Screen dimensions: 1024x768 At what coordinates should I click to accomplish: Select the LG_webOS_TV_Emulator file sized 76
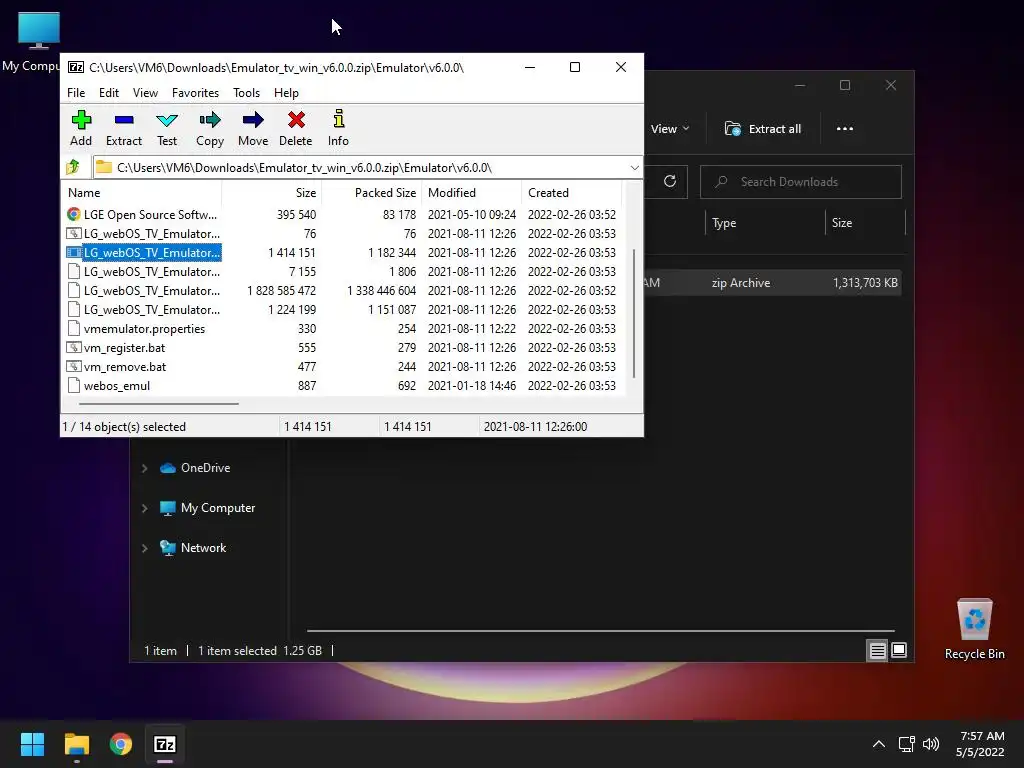tap(152, 234)
